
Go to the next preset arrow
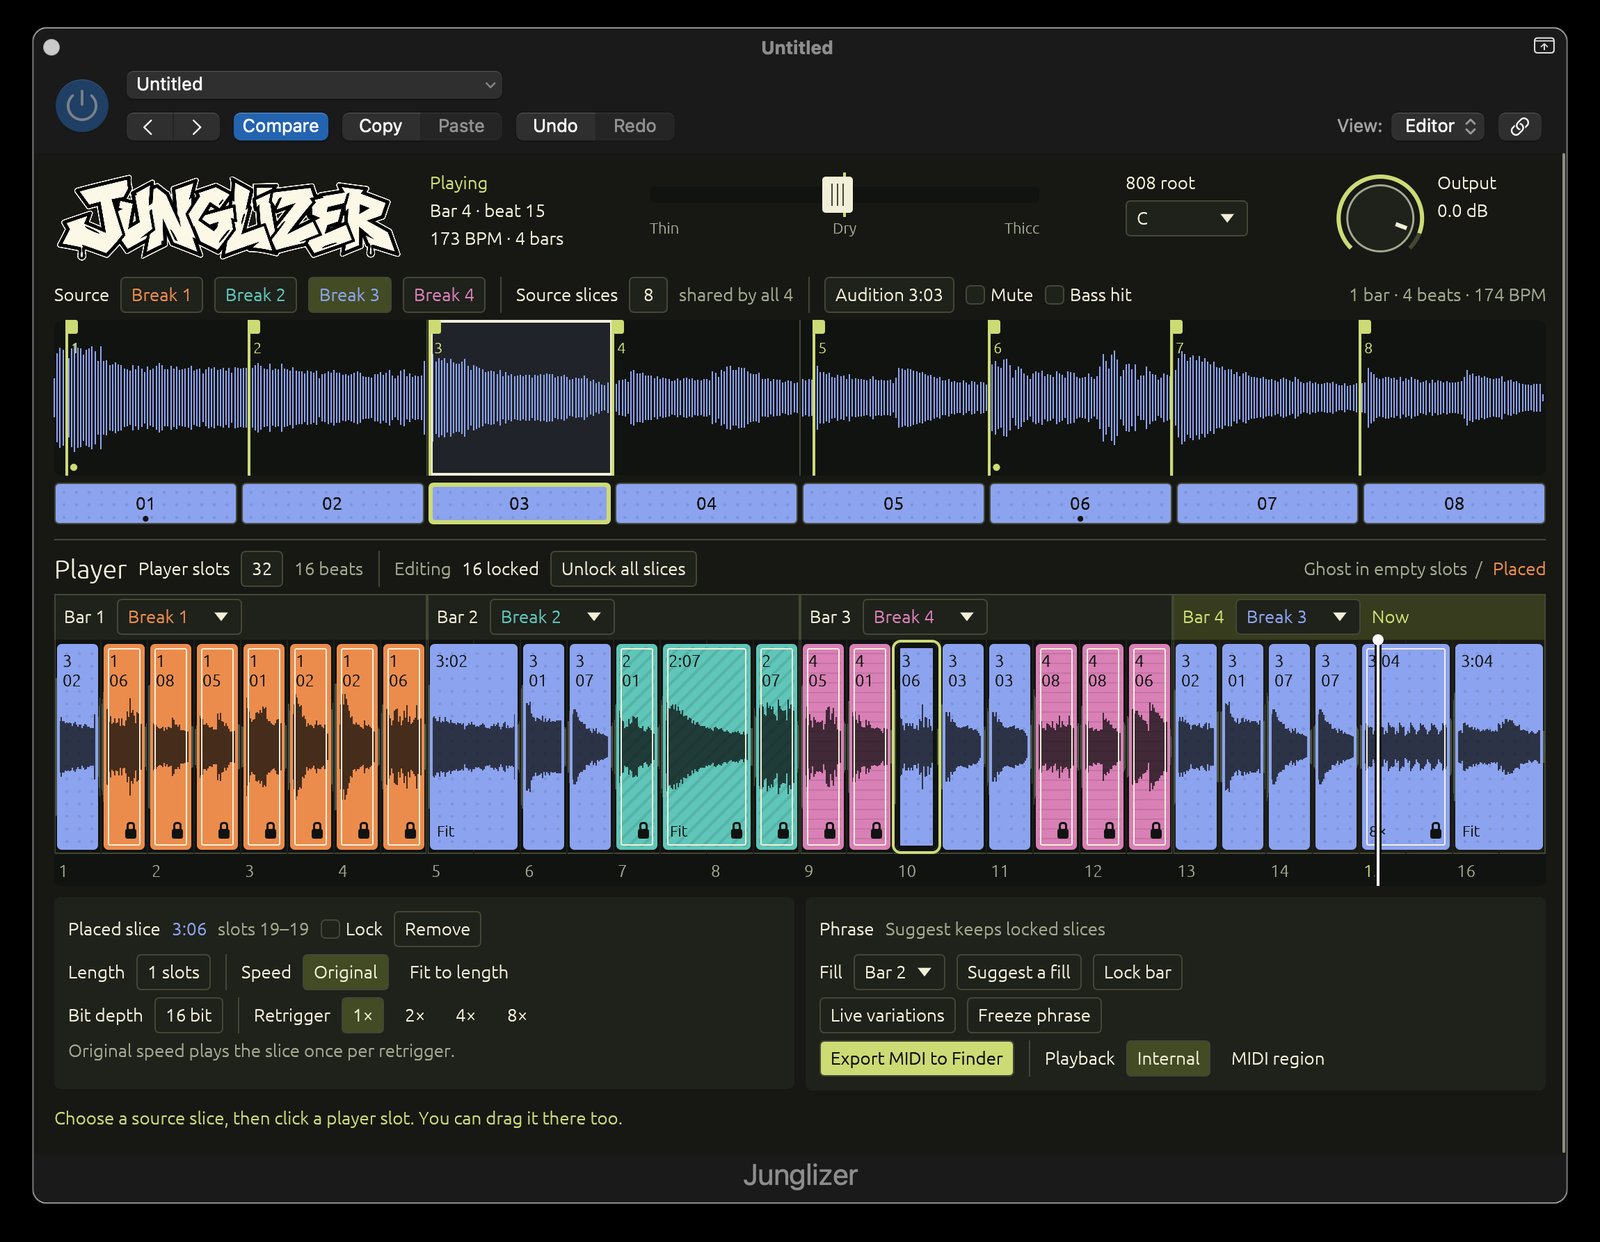click(197, 126)
